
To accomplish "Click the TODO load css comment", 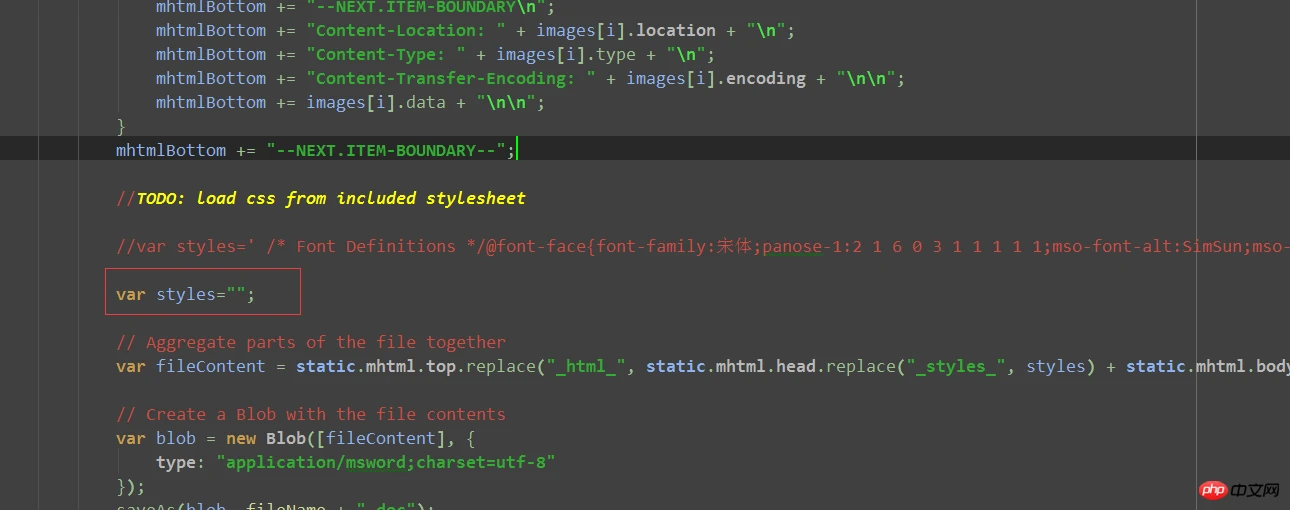I will (321, 198).
